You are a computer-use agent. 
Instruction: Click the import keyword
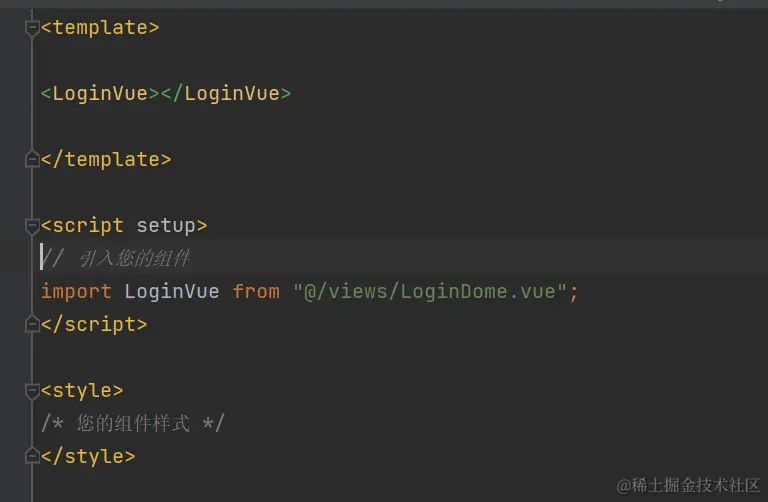click(x=76, y=291)
